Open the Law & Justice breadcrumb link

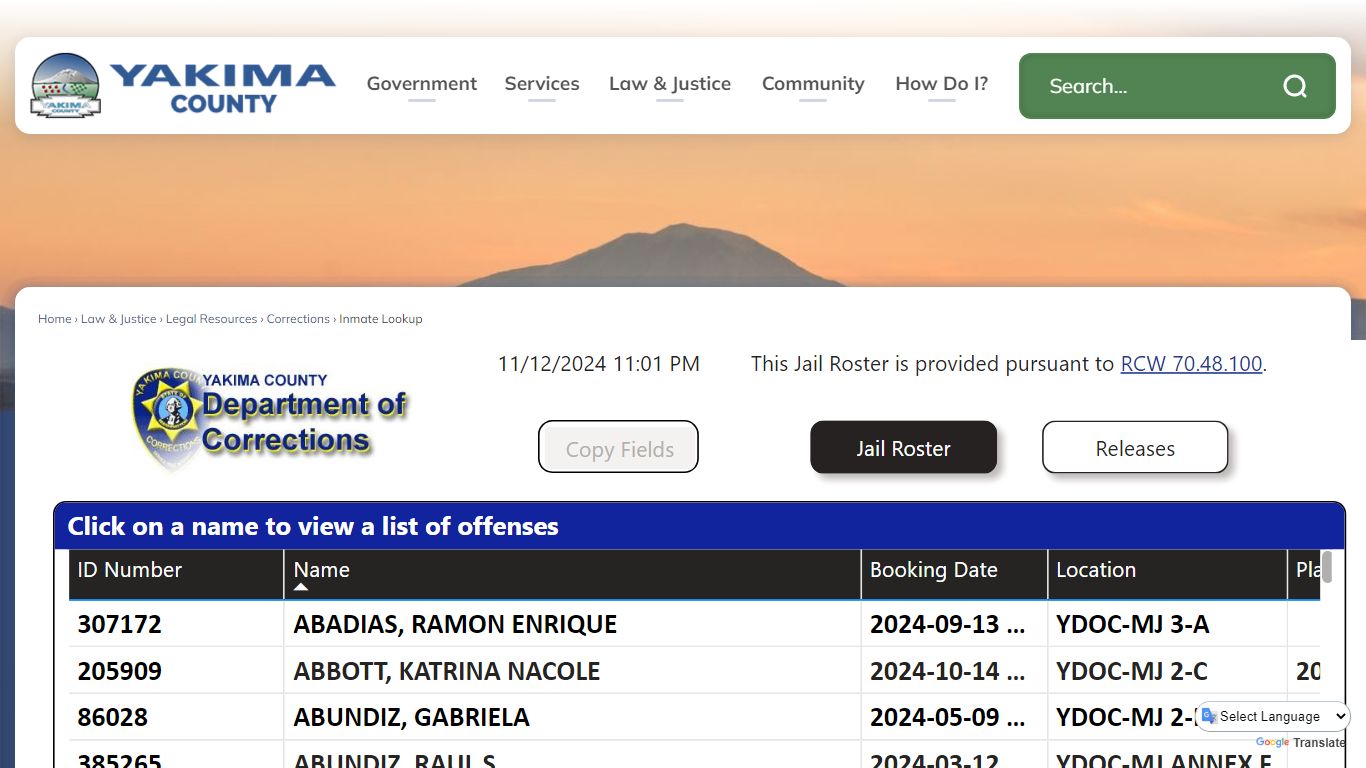[119, 319]
